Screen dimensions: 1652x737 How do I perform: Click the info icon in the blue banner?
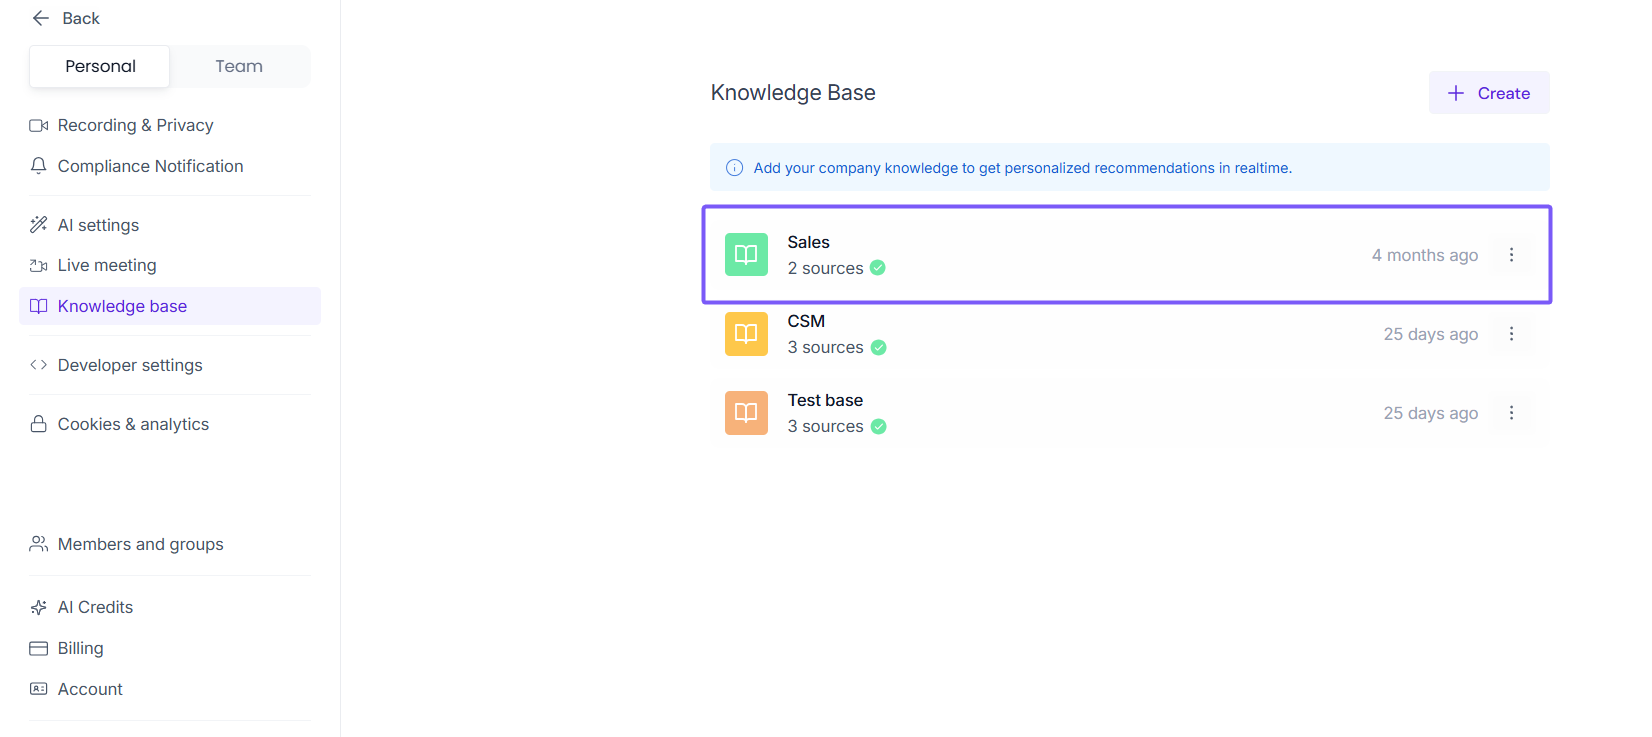pos(734,168)
